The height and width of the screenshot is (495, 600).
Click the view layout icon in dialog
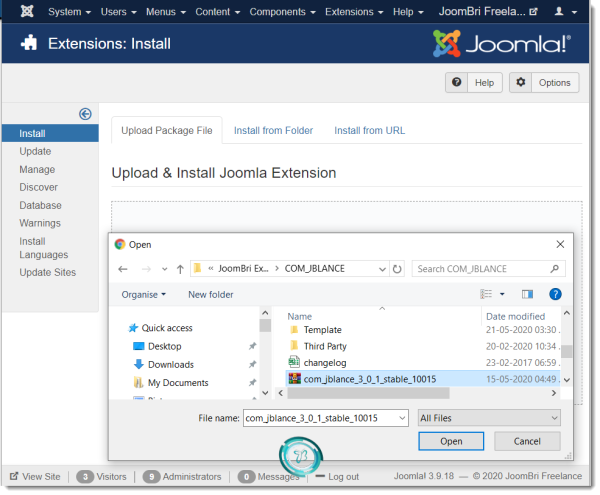tap(486, 294)
